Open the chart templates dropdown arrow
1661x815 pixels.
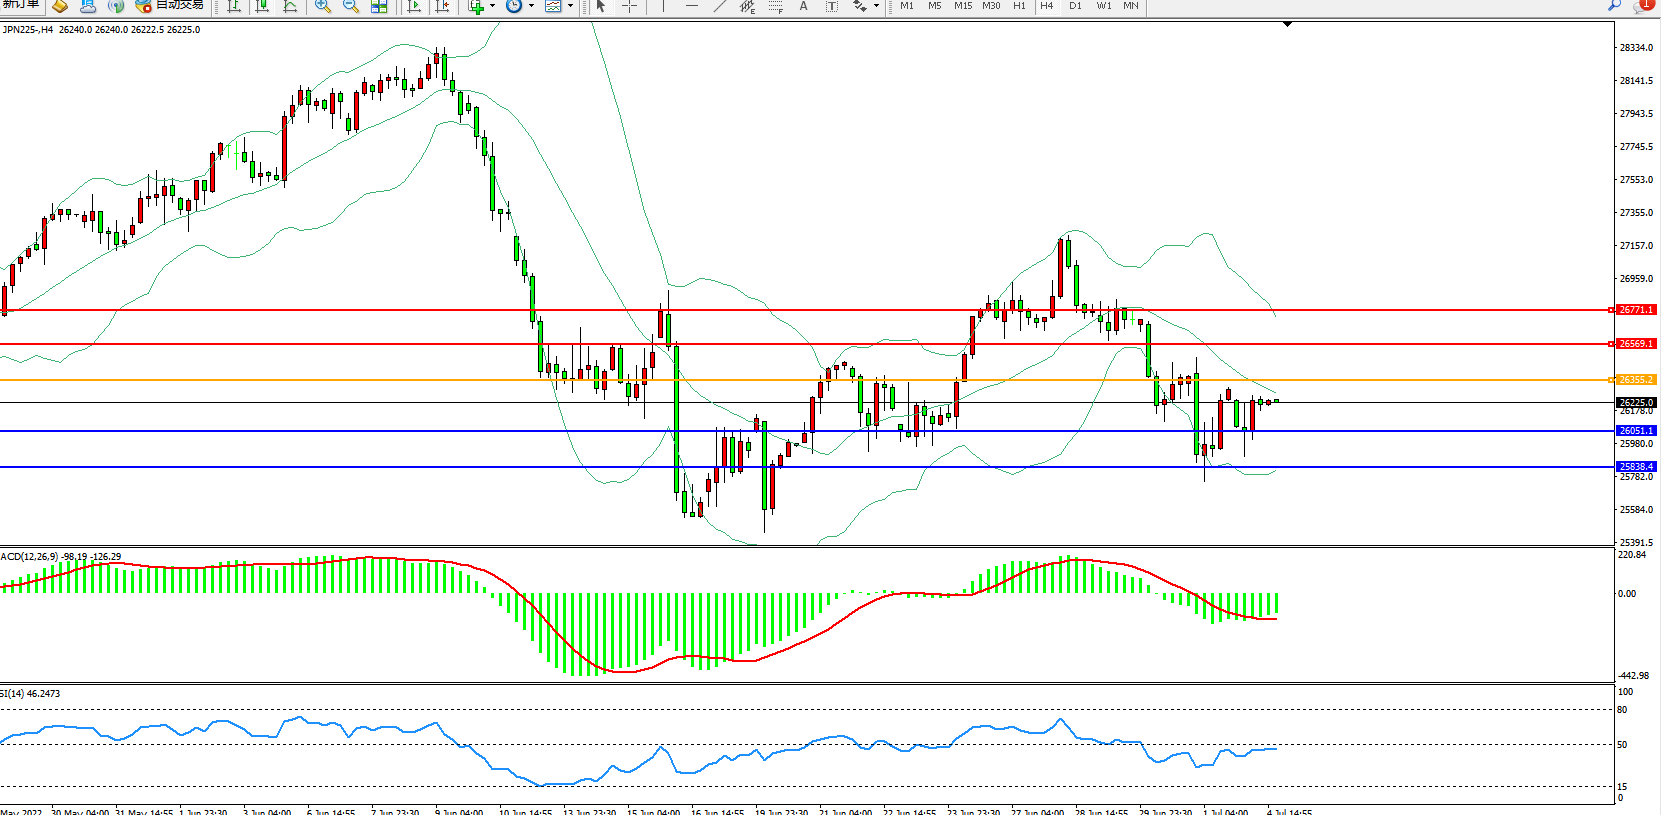click(x=570, y=6)
